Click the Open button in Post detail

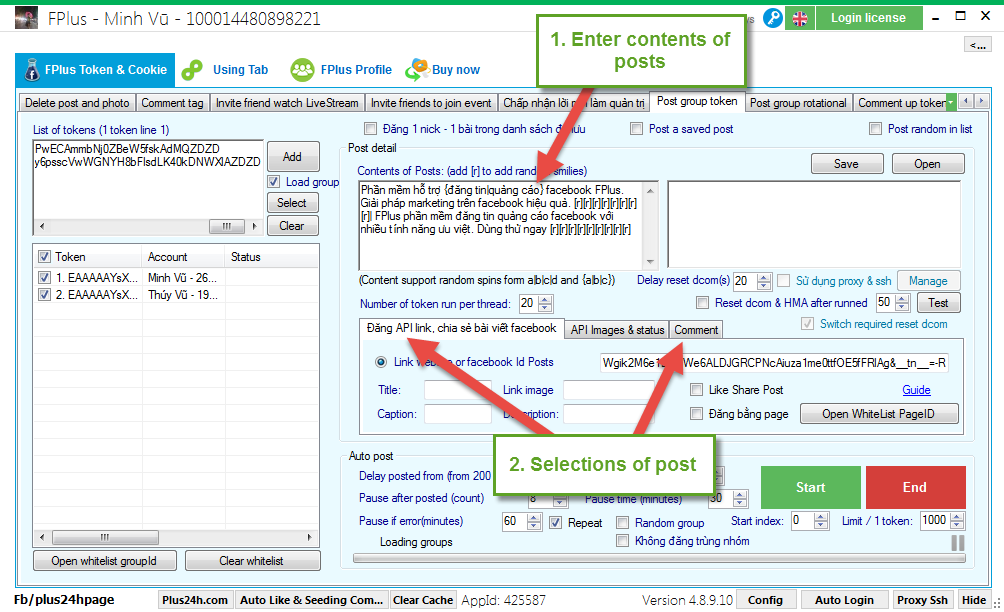(x=927, y=164)
